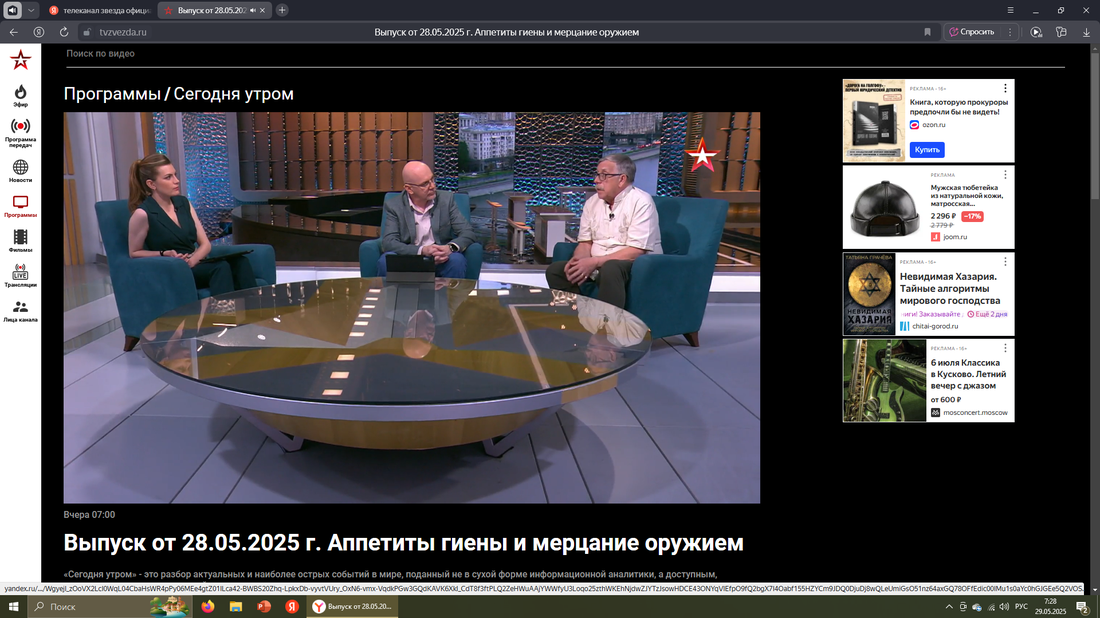Switch to the телеканал звезда tab

click(100, 11)
